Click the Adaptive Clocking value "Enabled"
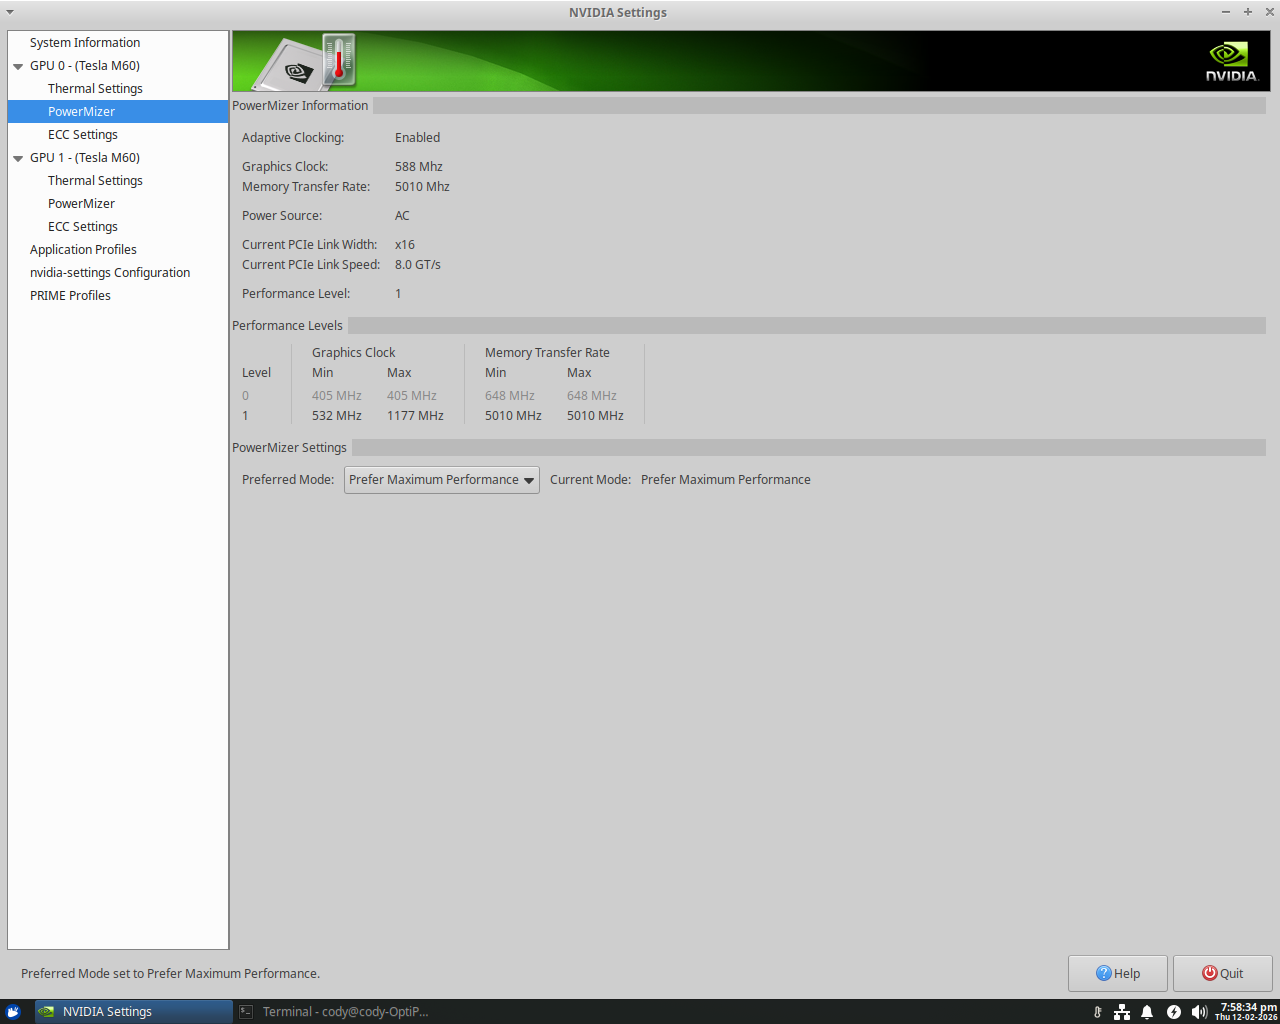Viewport: 1280px width, 1024px height. click(417, 138)
